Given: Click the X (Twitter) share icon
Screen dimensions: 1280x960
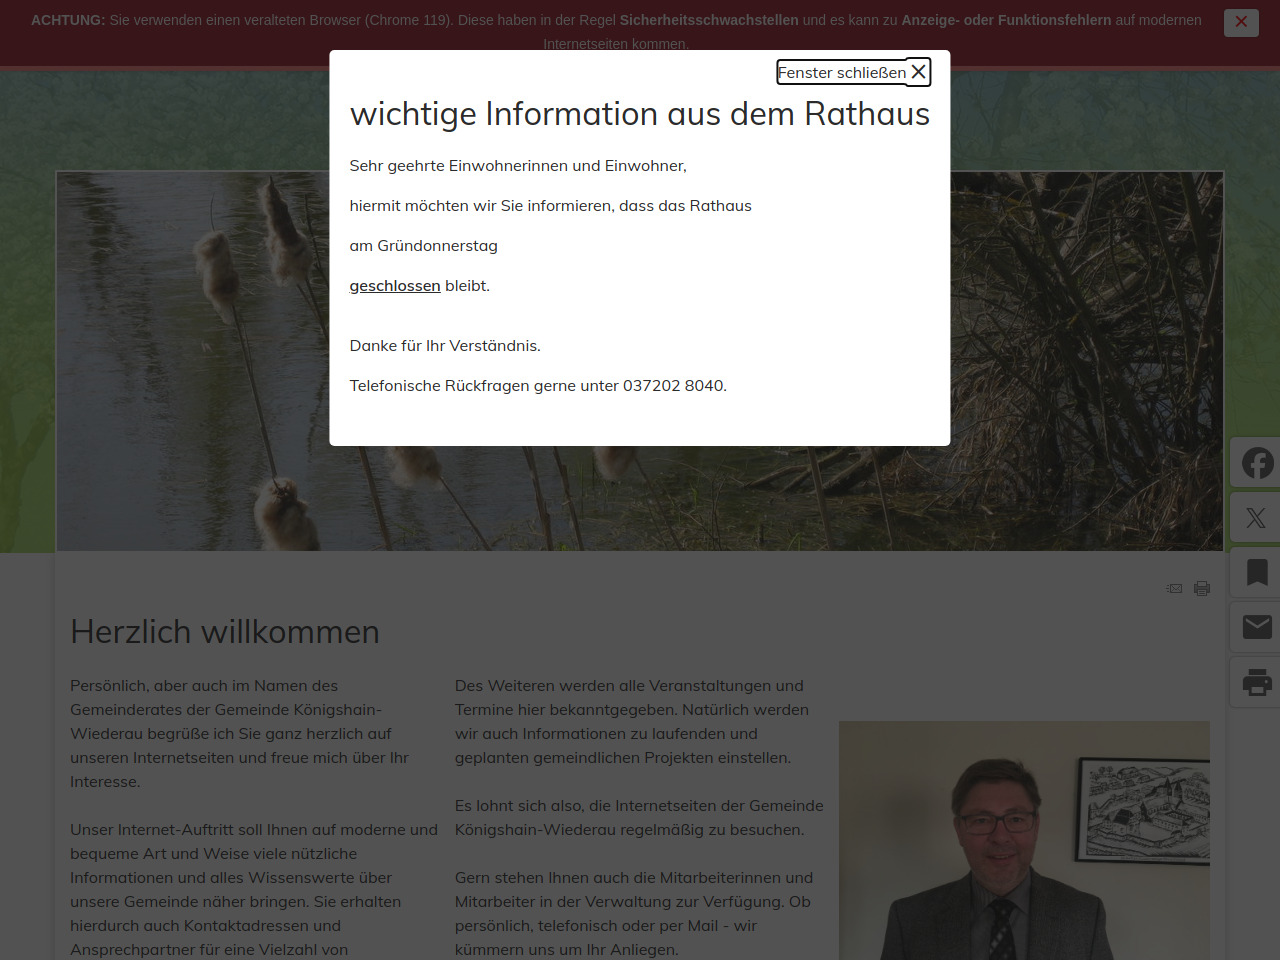Looking at the screenshot, I should pos(1257,518).
